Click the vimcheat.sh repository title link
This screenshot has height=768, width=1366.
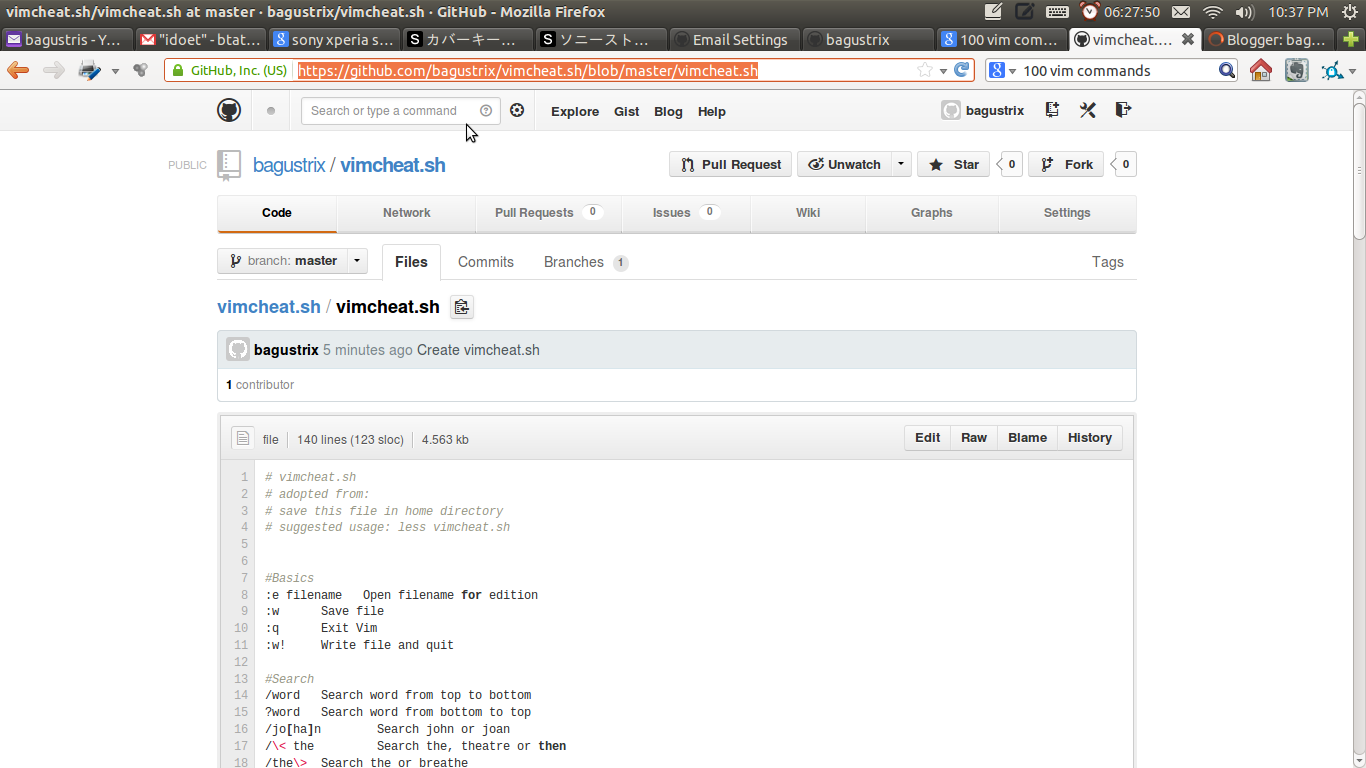coord(393,165)
